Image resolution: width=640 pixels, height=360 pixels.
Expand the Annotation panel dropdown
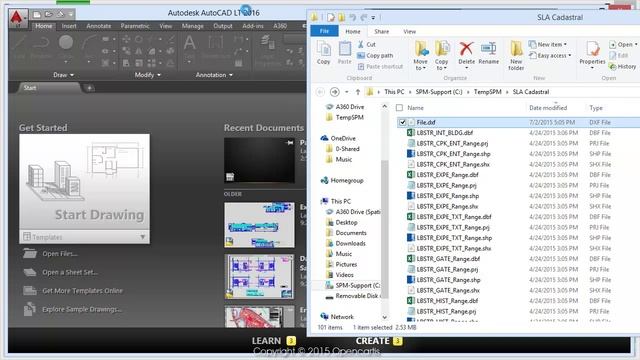coord(214,75)
